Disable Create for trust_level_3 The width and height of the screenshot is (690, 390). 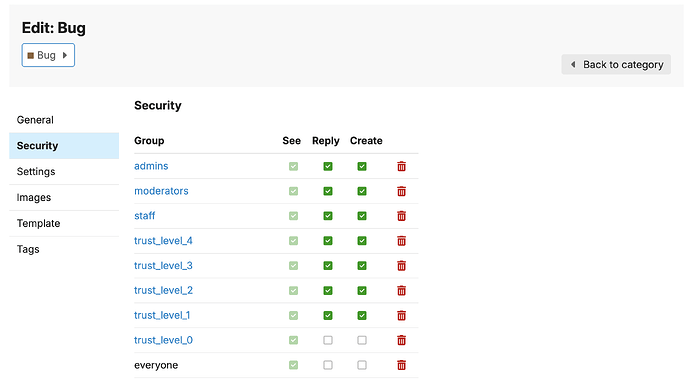[x=362, y=266]
